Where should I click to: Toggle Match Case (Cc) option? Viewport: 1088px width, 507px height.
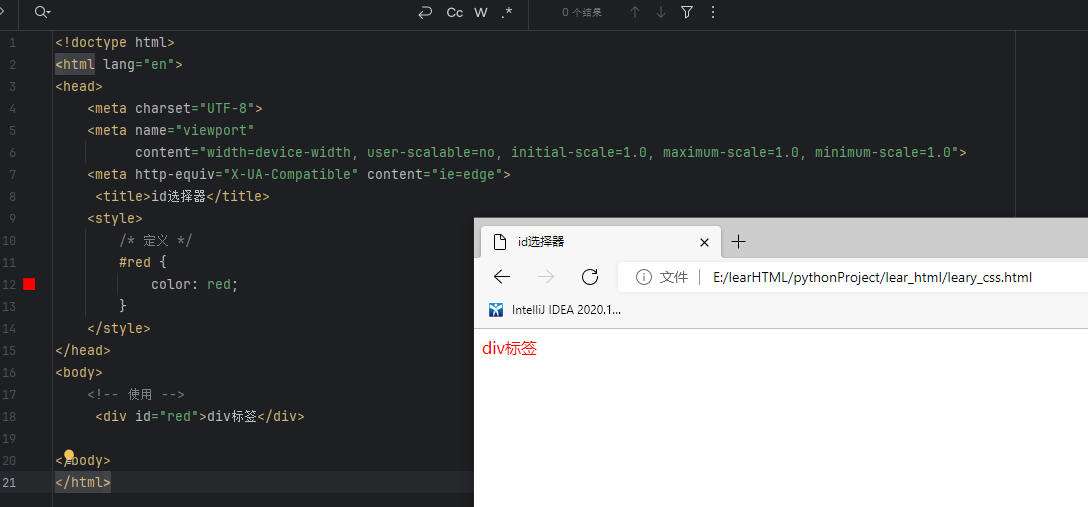click(x=454, y=12)
